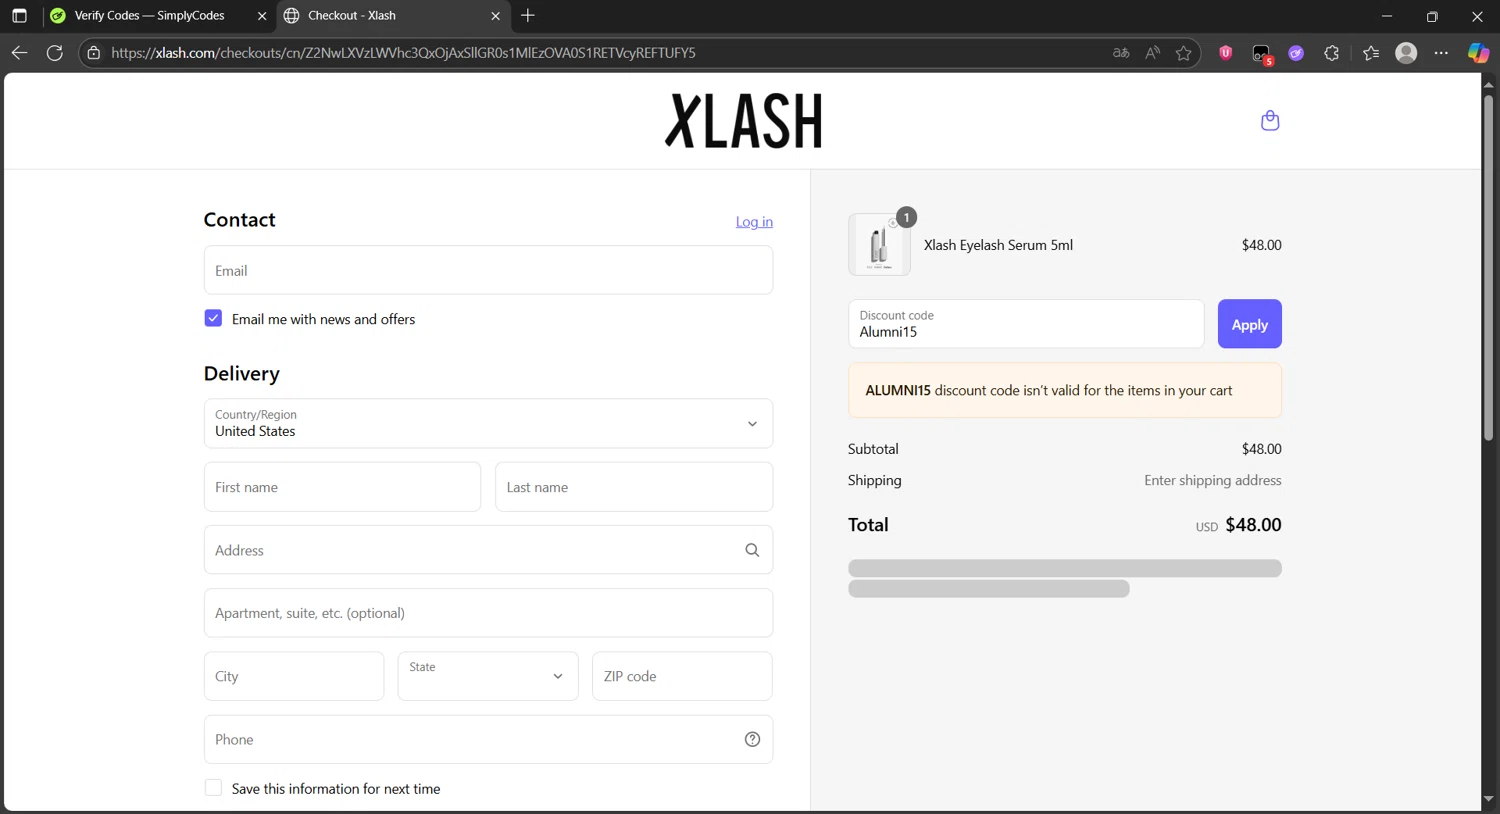Screen dimensions: 1500x814
Task: Click the page vertical scrollbar thumb
Action: point(1488,267)
